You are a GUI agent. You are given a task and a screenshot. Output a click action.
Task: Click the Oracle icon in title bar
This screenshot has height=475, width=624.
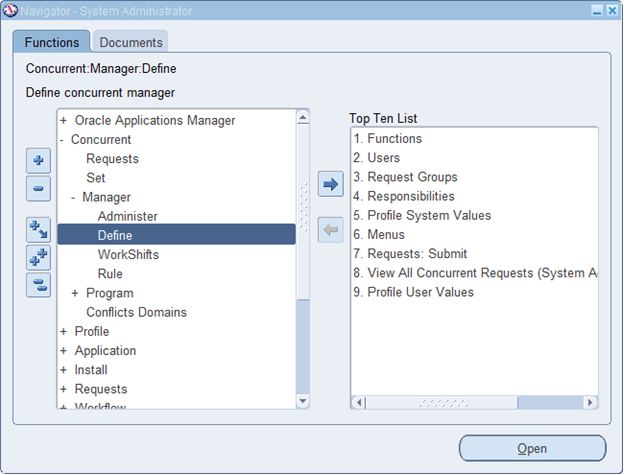point(10,11)
